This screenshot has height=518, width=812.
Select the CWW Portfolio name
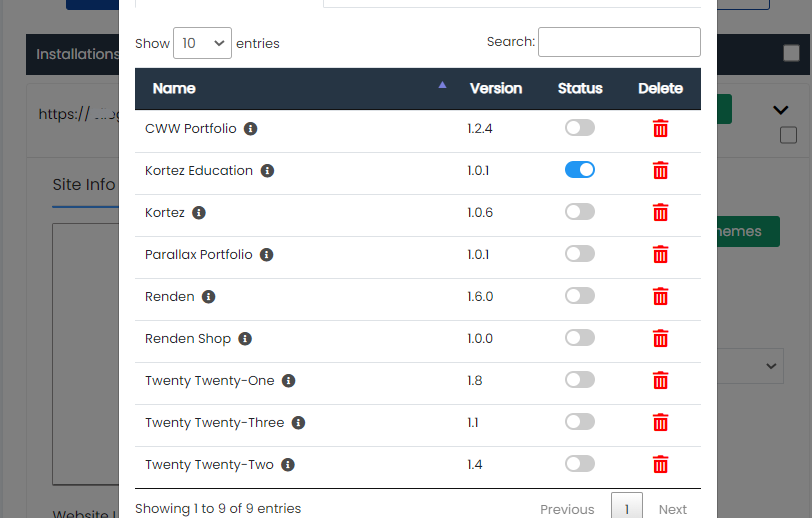coord(191,128)
